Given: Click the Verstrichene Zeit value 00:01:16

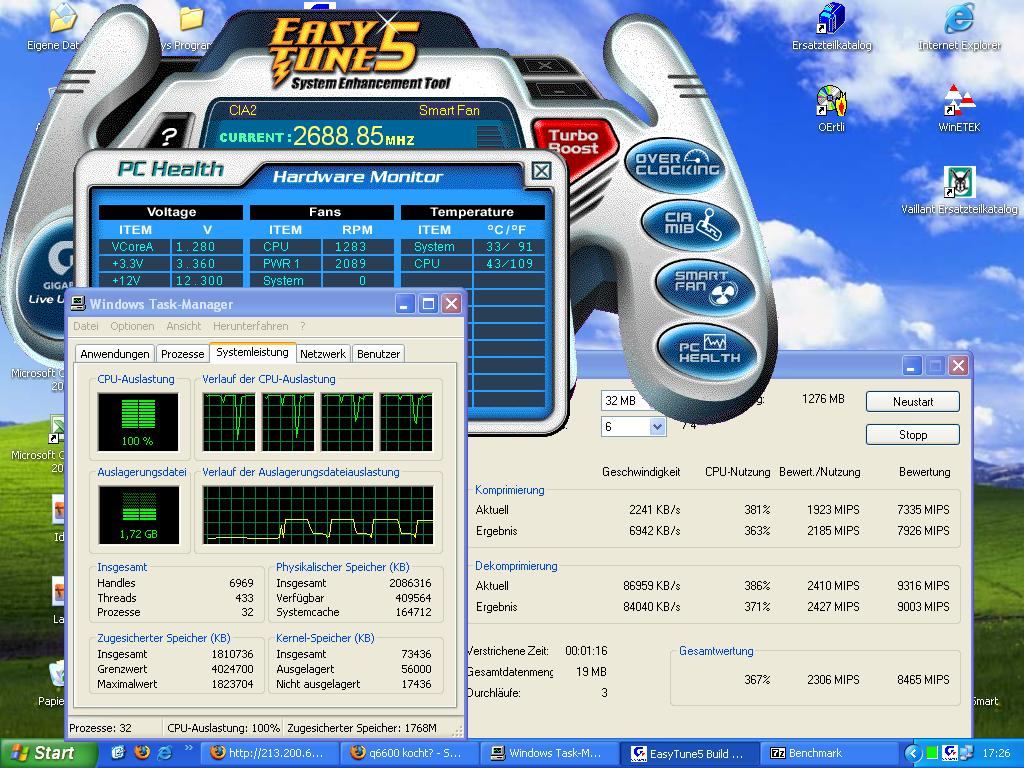Looking at the screenshot, I should click(x=586, y=650).
